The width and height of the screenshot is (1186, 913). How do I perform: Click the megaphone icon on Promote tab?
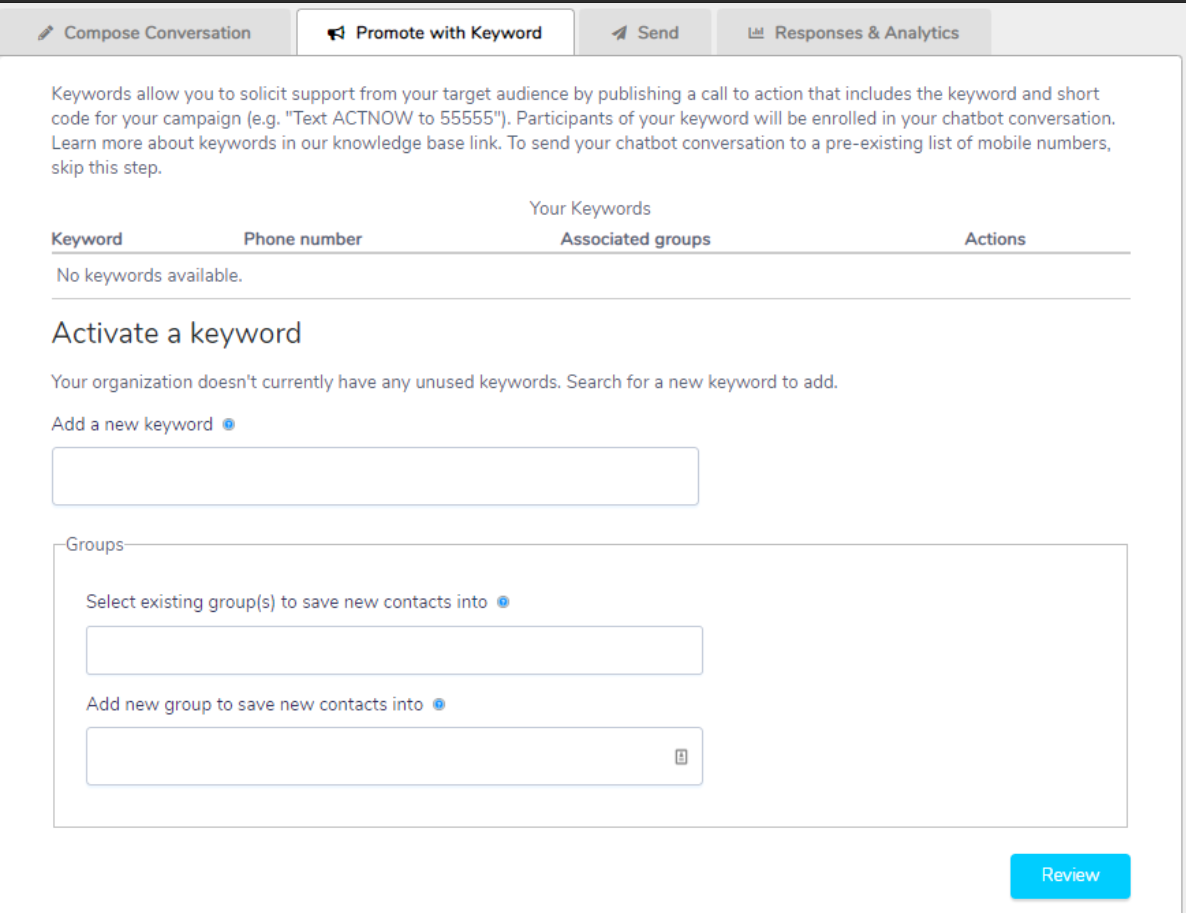click(x=336, y=33)
